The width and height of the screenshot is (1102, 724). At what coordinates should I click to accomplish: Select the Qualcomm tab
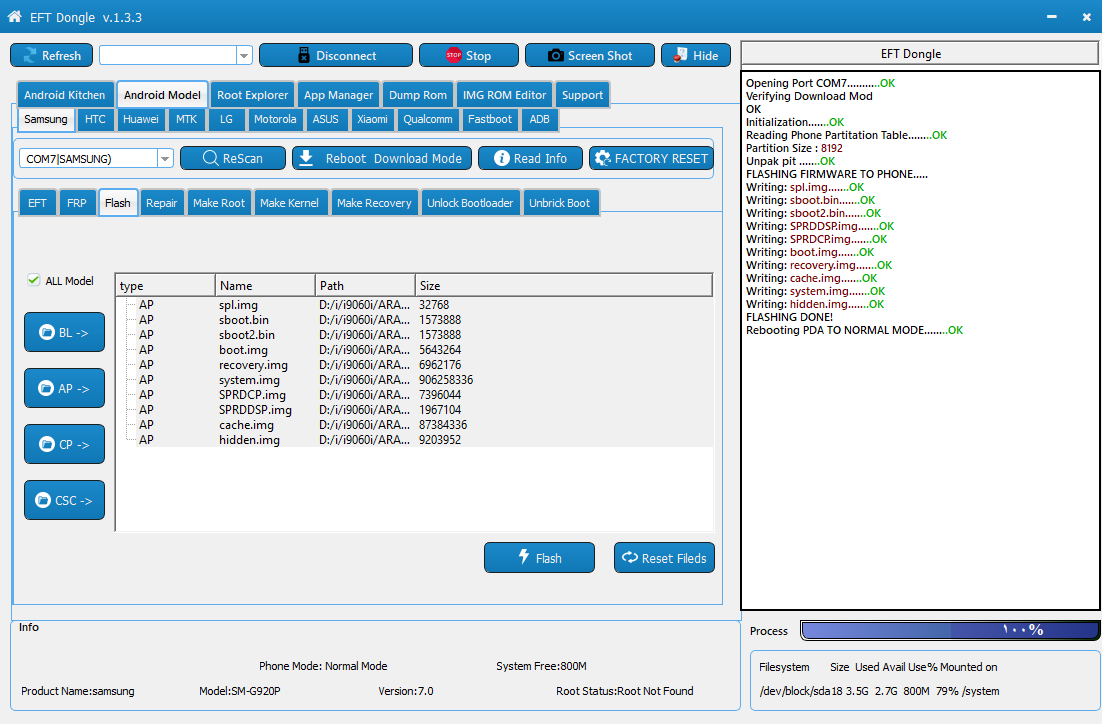[428, 119]
